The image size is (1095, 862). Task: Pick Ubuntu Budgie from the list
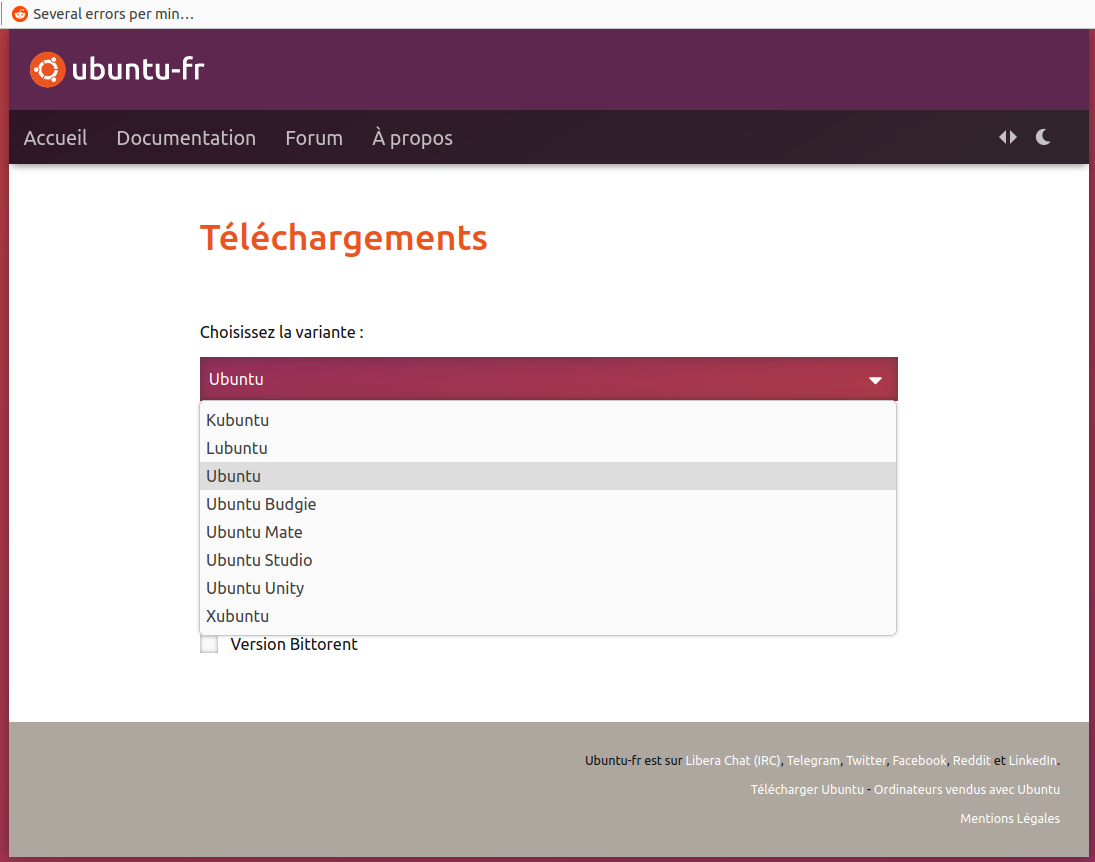tap(548, 504)
